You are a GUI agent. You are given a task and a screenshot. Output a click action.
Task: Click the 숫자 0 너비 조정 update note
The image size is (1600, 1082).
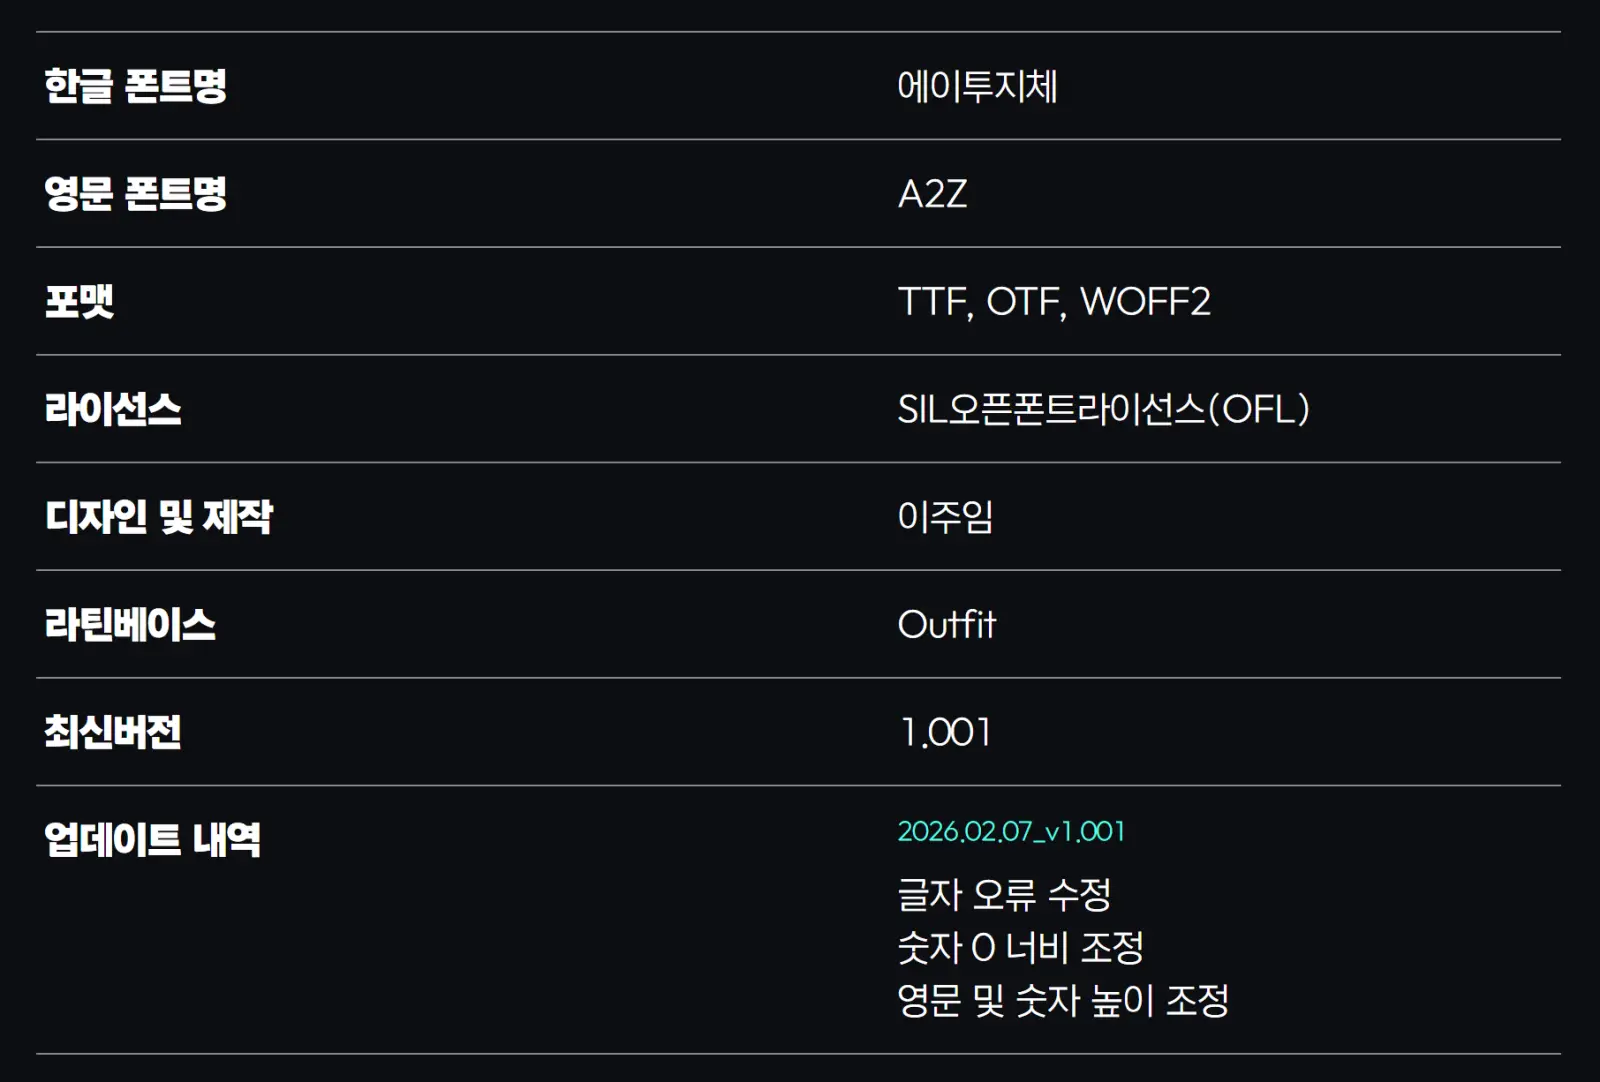tap(1020, 947)
